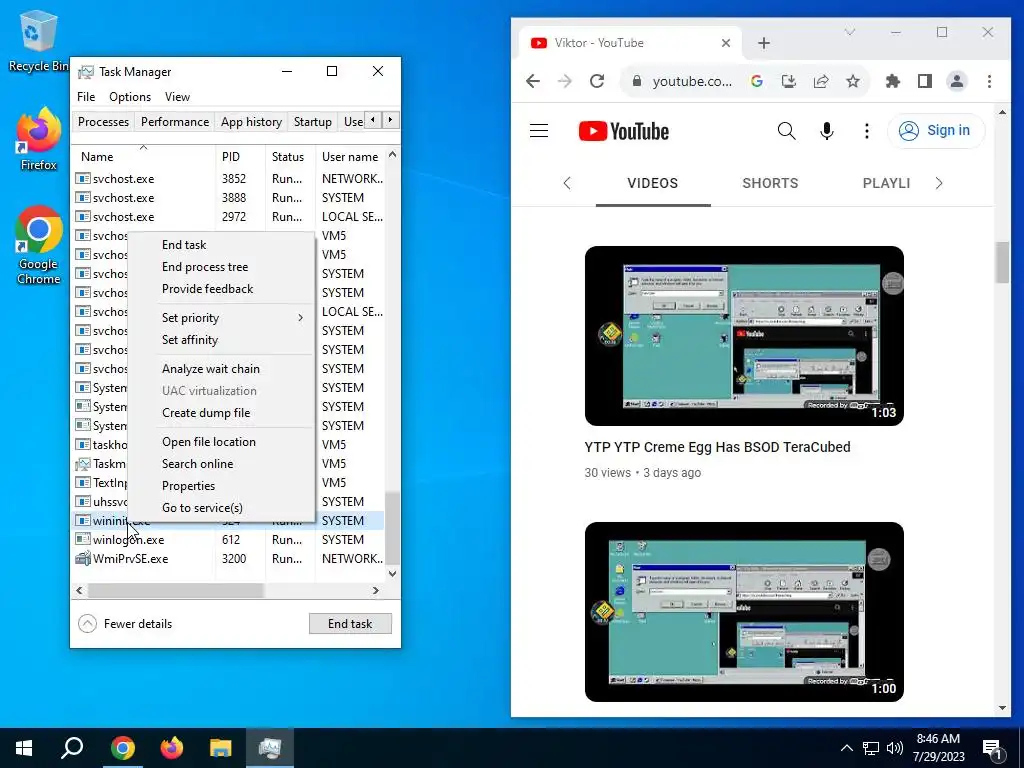1024x768 pixels.
Task: Collapse with Fewer details toggle
Action: click(125, 624)
